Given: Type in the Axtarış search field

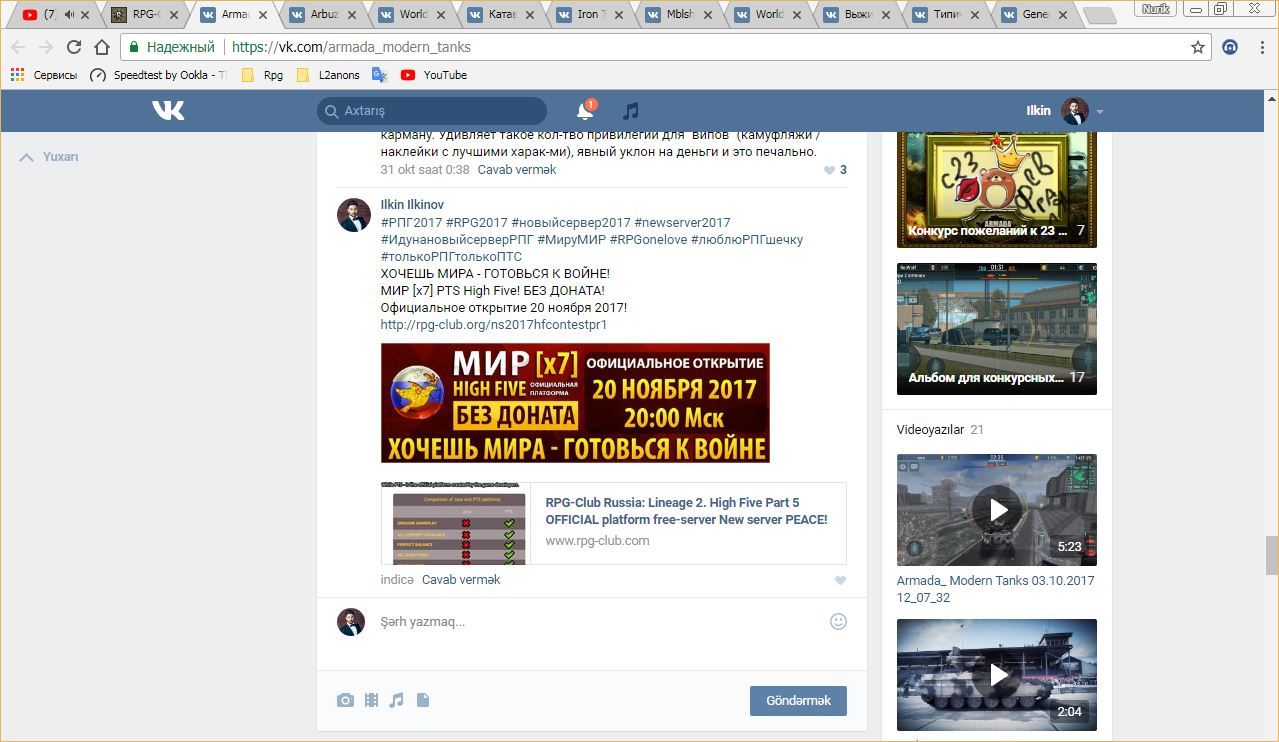Looking at the screenshot, I should pyautogui.click(x=432, y=111).
